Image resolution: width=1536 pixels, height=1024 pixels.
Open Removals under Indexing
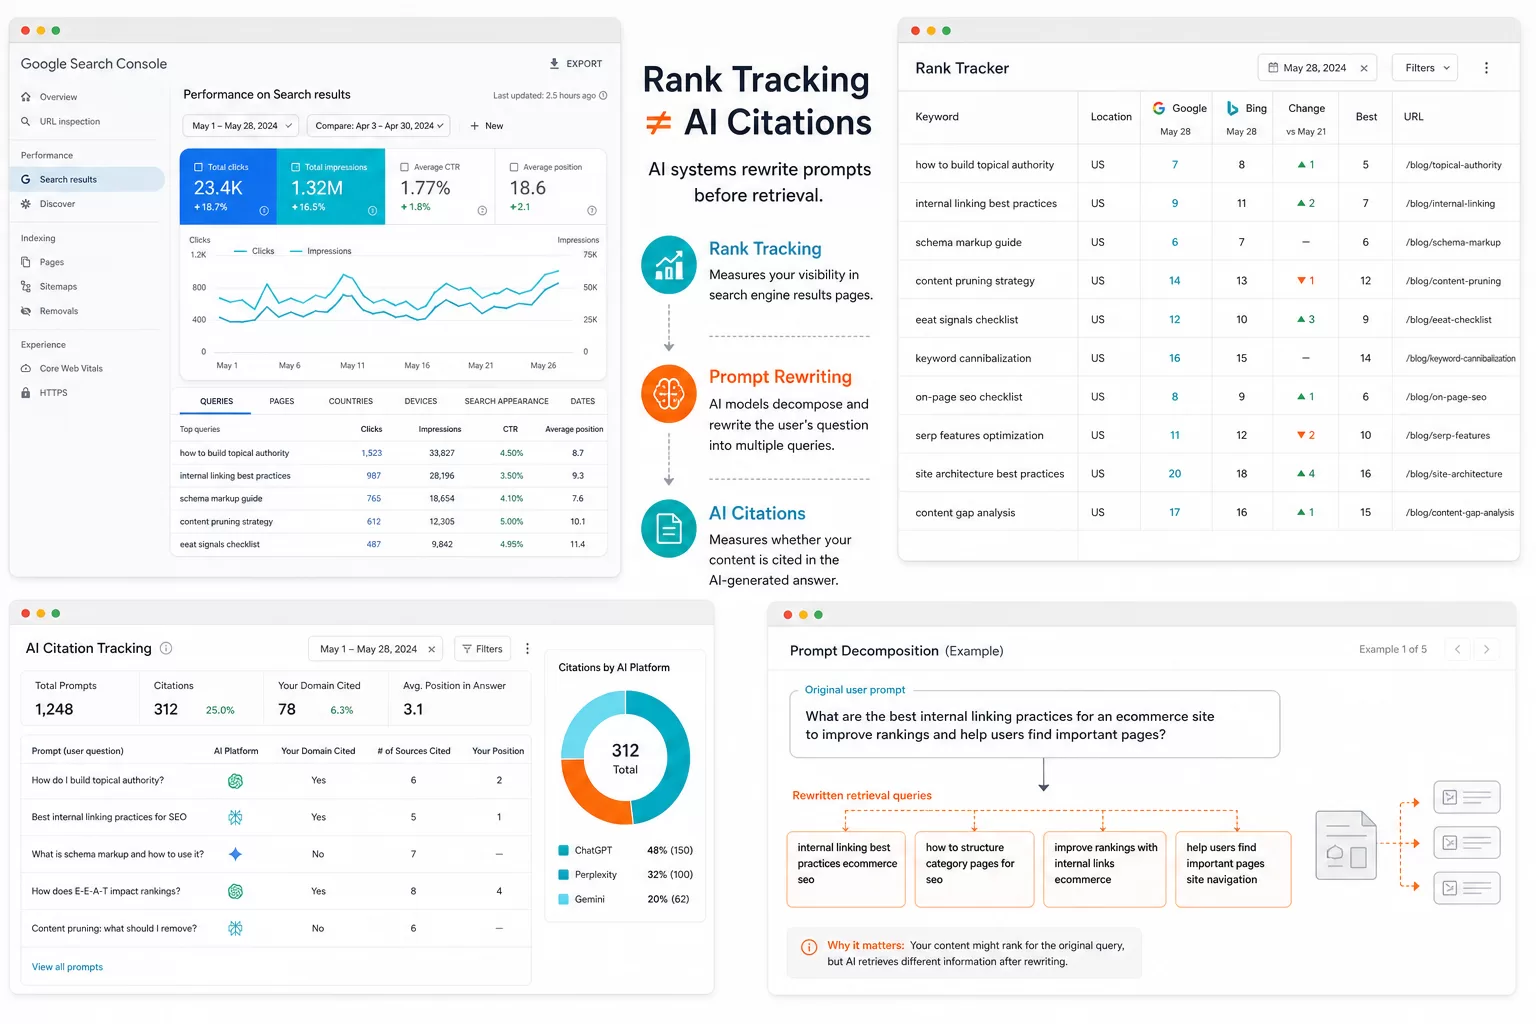click(x=58, y=311)
